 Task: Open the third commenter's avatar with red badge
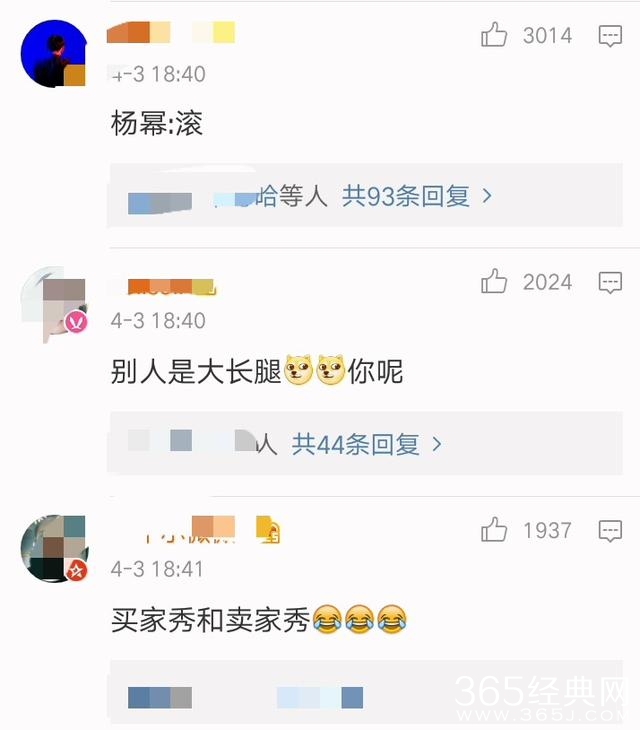pos(54,548)
